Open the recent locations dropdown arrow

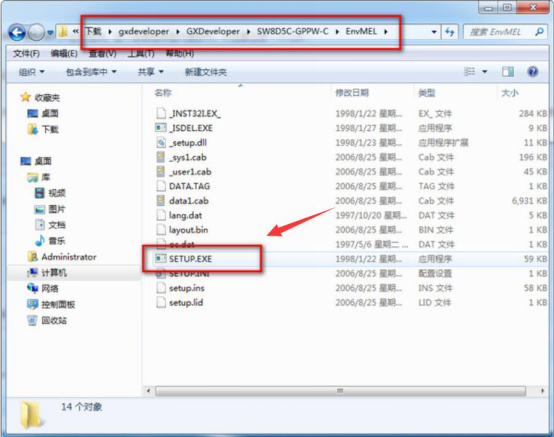click(50, 33)
